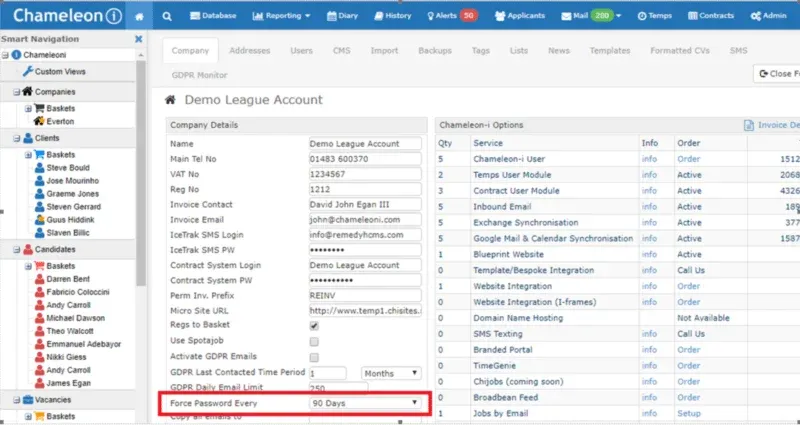The width and height of the screenshot is (800, 425).
Task: Open the search magnifier icon
Action: pyautogui.click(x=167, y=16)
